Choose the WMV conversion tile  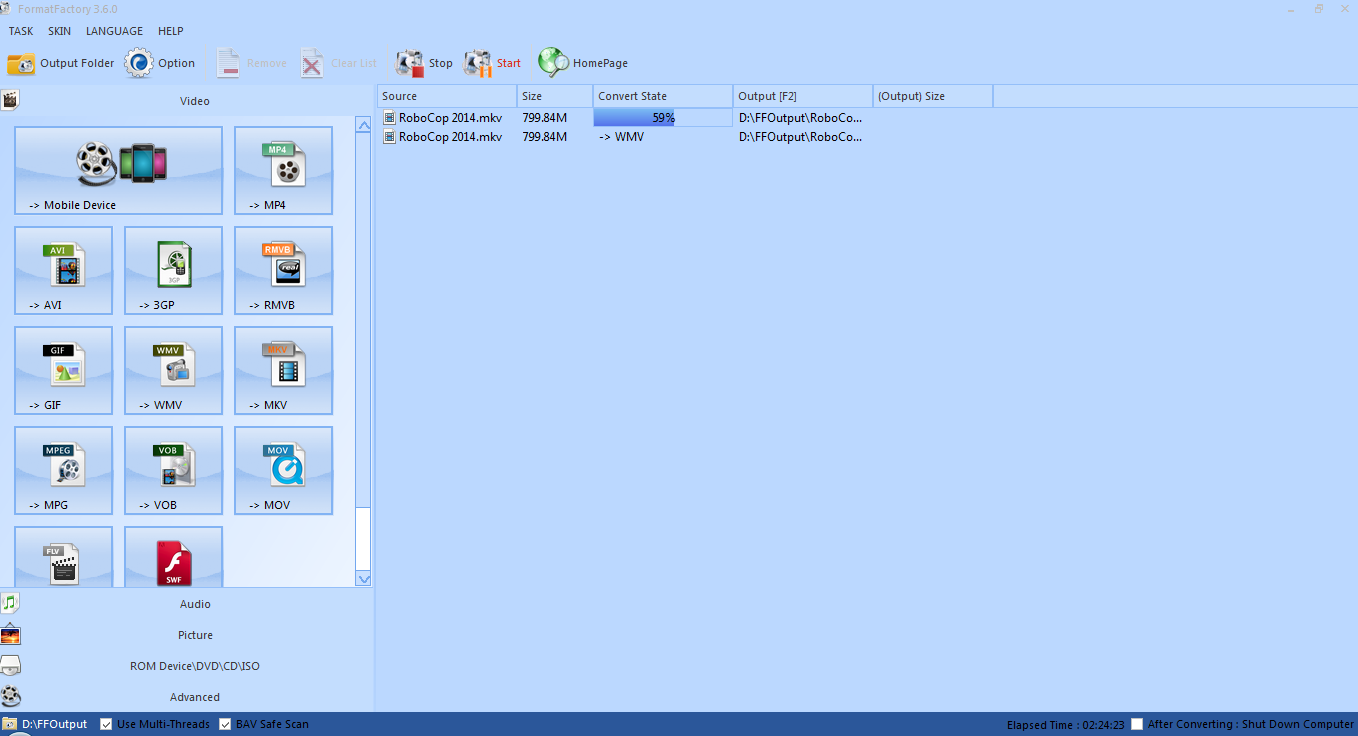tap(173, 370)
